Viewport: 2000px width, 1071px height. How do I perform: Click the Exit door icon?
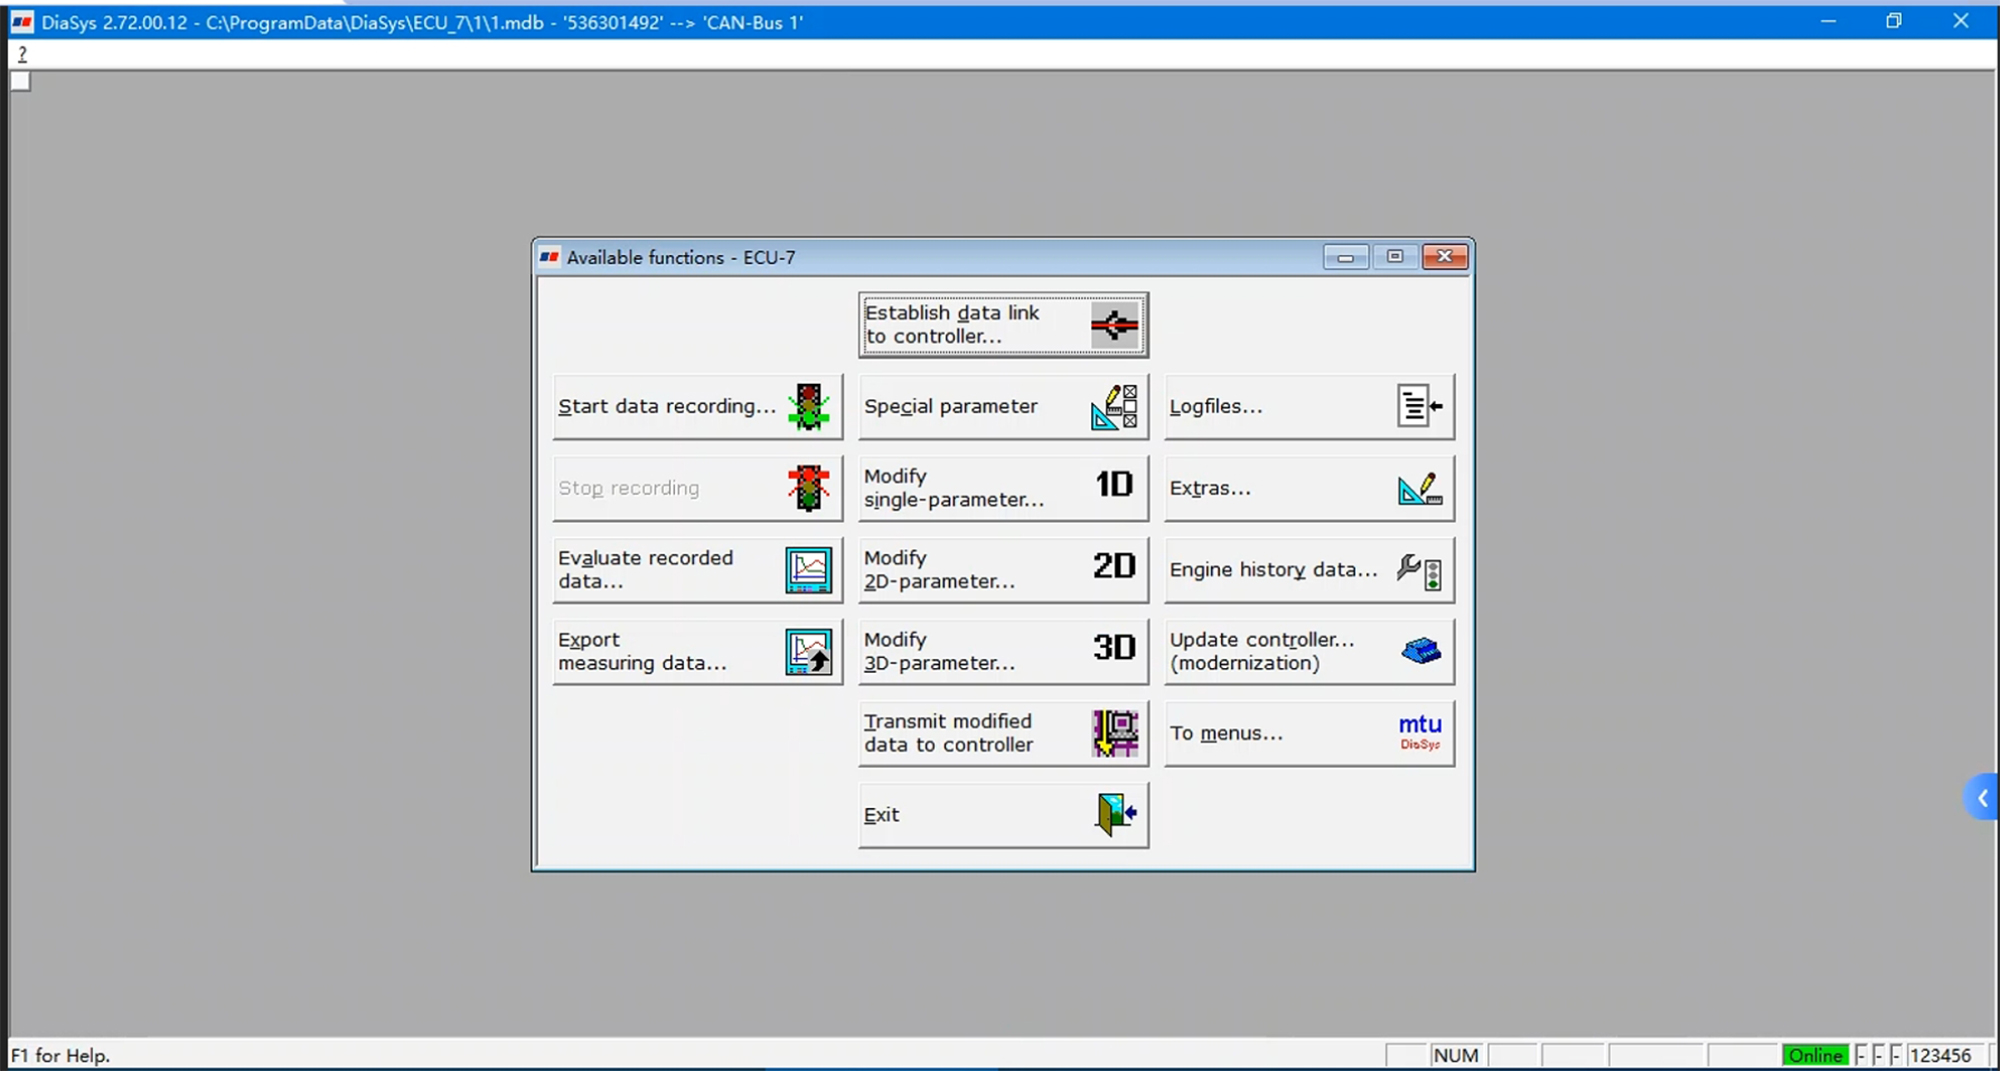click(x=1113, y=814)
